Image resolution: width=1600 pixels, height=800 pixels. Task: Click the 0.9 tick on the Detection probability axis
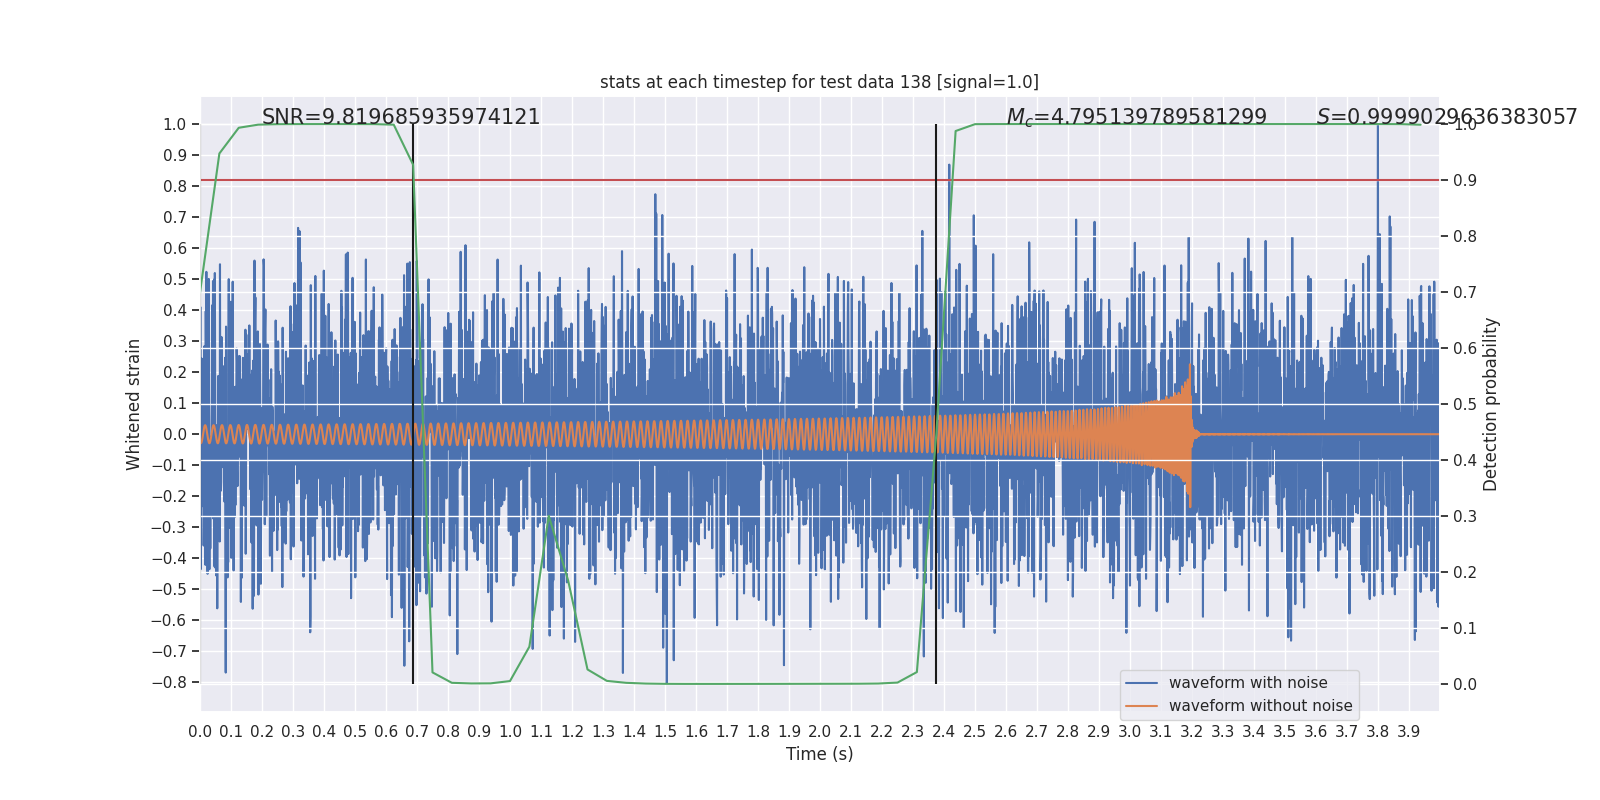coord(1465,181)
